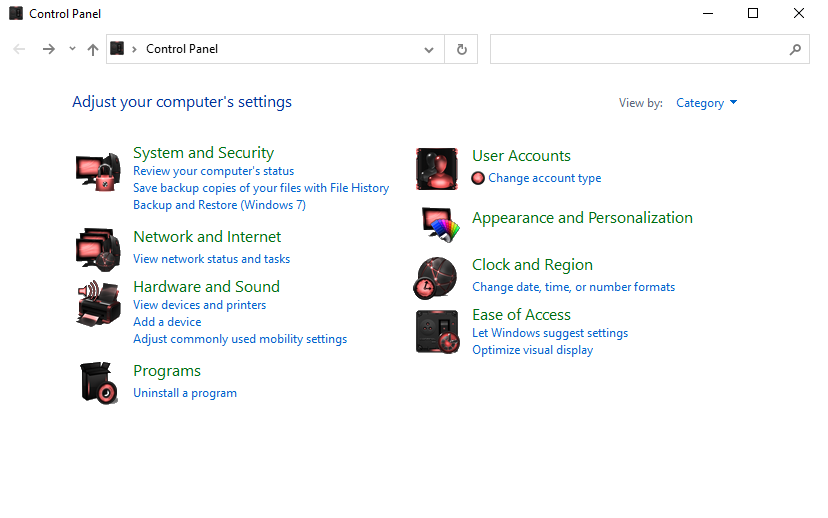The width and height of the screenshot is (828, 518).
Task: Refresh the Control Panel view
Action: tap(461, 49)
